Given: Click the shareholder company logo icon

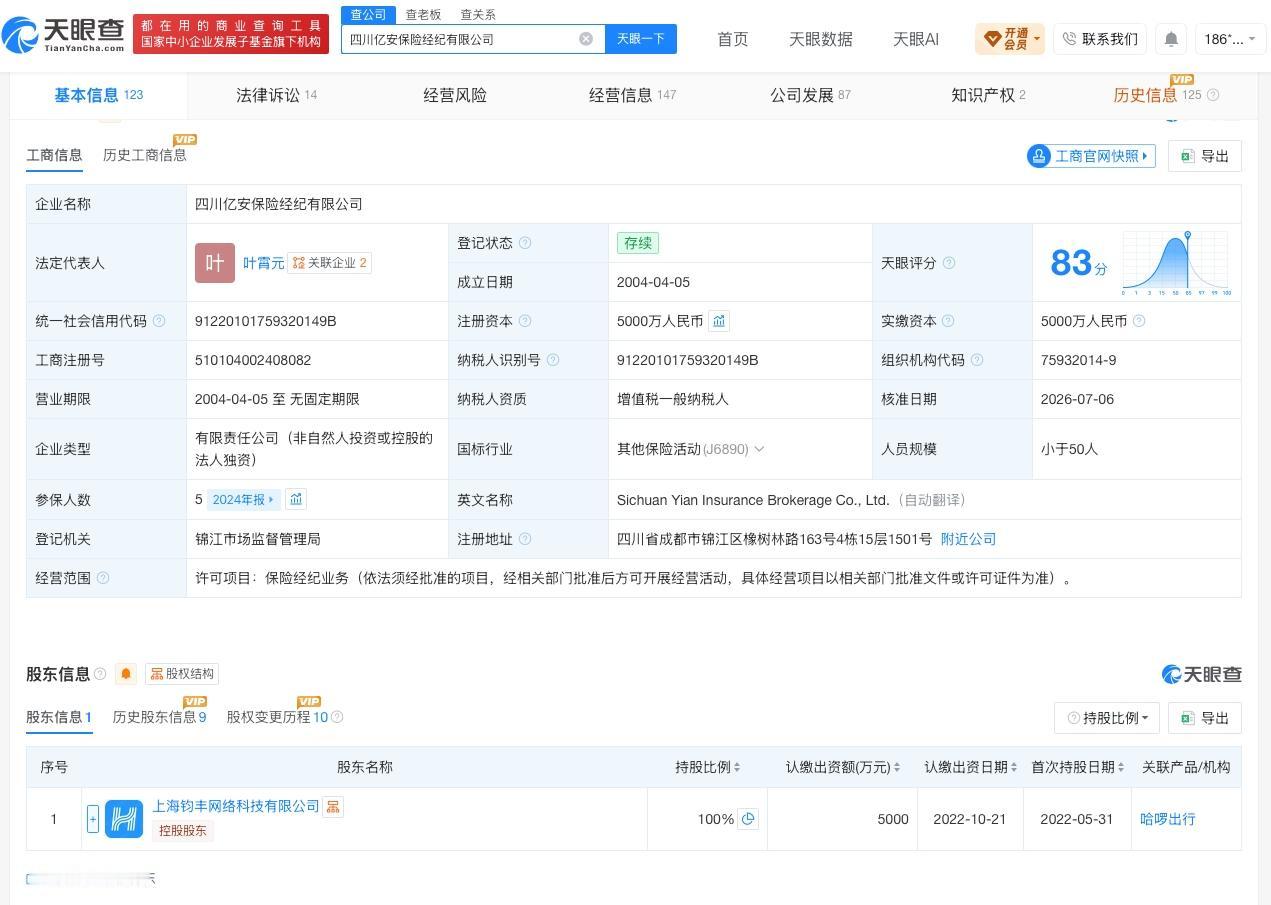Looking at the screenshot, I should (x=124, y=819).
